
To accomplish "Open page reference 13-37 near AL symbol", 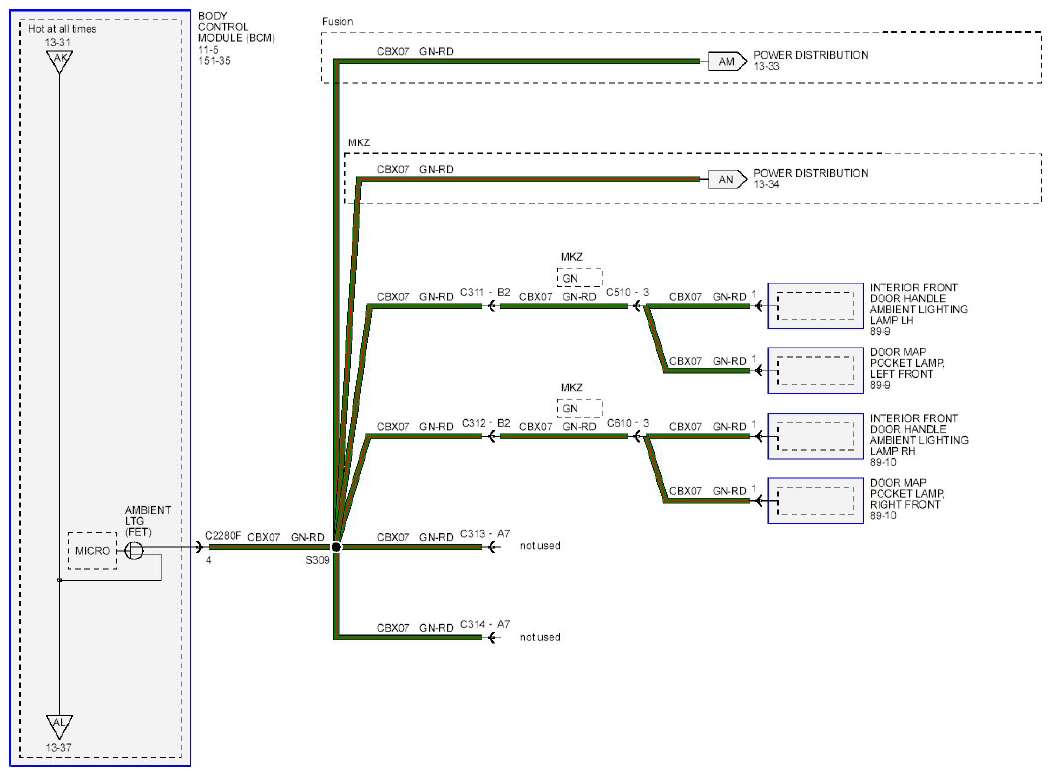I will tap(58, 747).
